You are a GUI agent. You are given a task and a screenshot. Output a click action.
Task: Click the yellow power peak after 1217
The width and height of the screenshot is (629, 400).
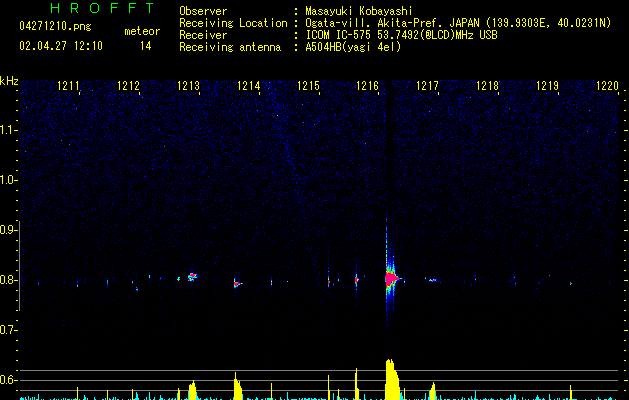coord(432,391)
